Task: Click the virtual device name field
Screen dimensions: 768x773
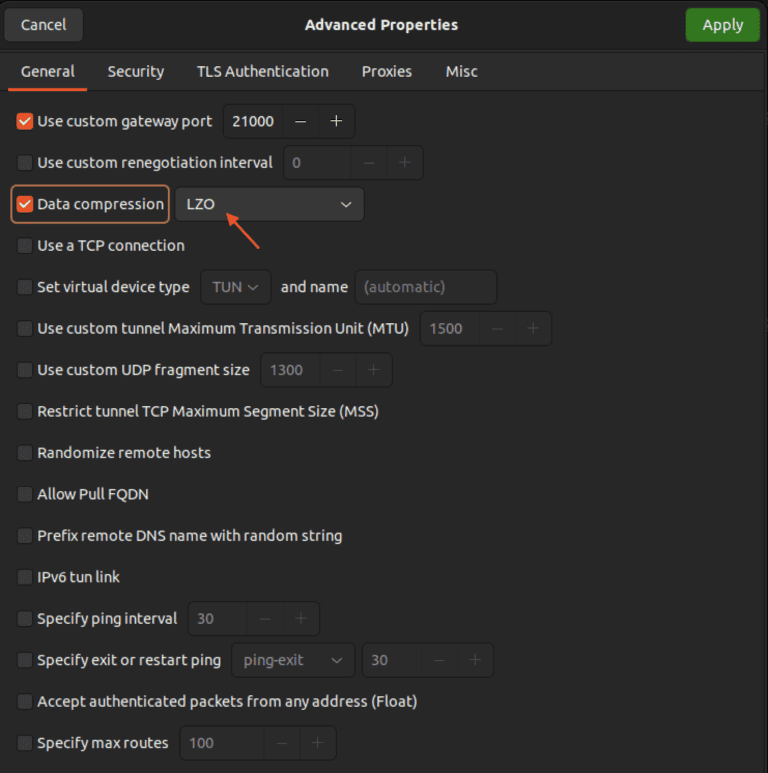Action: coord(426,287)
